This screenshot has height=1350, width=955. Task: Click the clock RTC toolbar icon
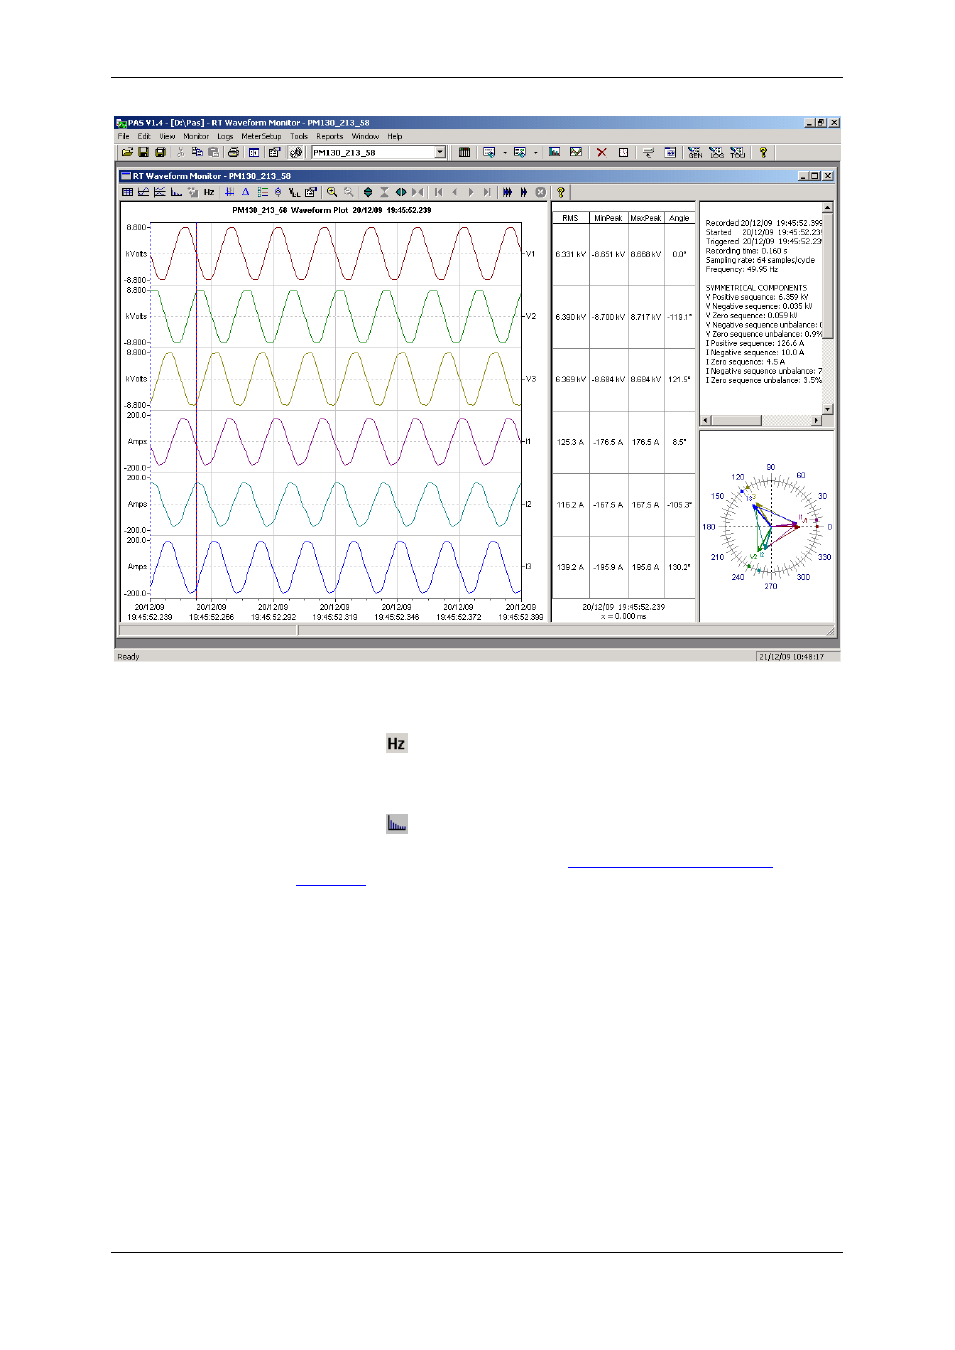pos(623,153)
